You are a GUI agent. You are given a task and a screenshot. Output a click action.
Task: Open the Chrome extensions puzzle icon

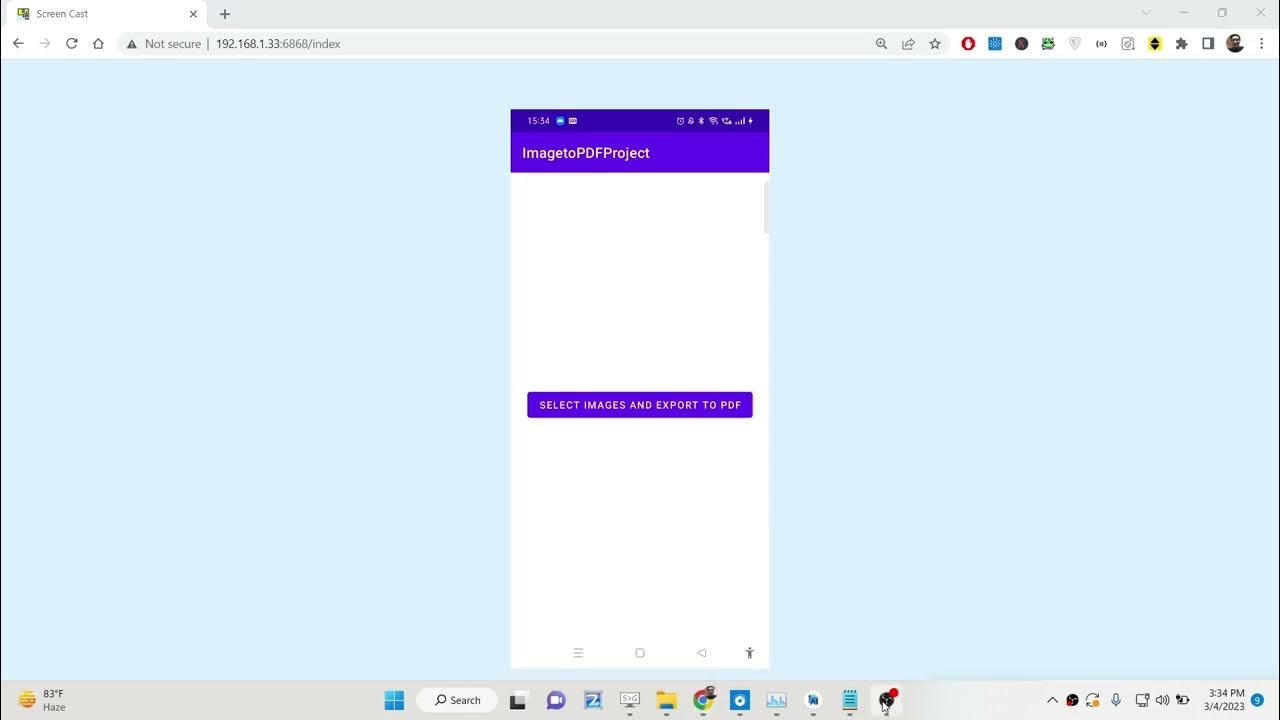point(1181,44)
